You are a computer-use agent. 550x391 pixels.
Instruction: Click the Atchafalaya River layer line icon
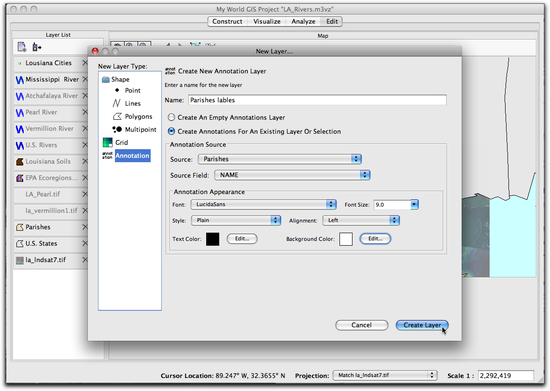click(20, 96)
